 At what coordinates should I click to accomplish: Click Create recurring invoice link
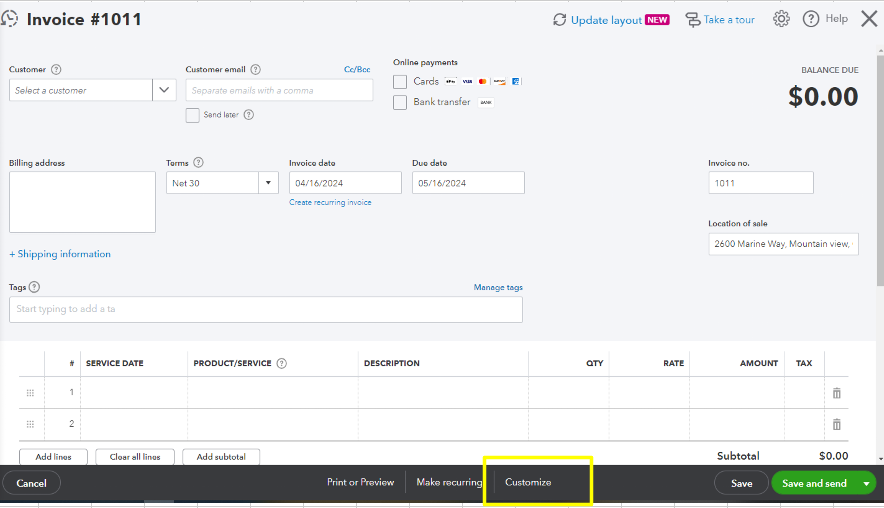coord(330,203)
